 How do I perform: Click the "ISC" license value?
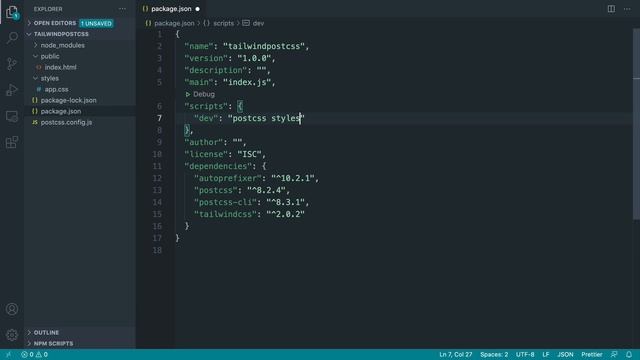click(x=249, y=154)
